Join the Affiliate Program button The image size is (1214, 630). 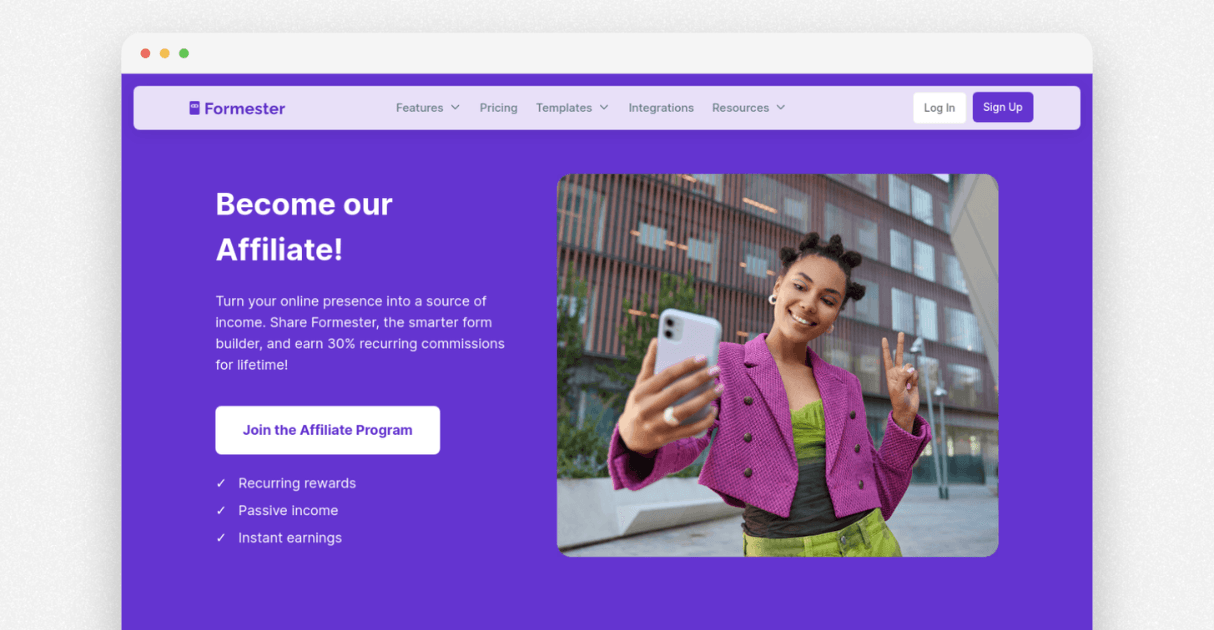click(x=327, y=430)
